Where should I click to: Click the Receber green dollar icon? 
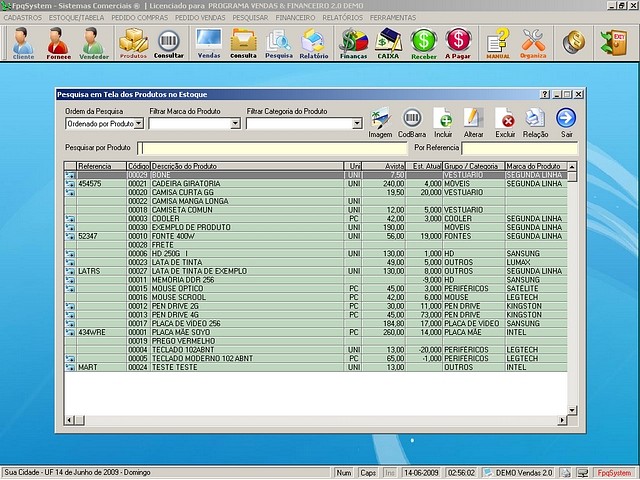[x=424, y=43]
